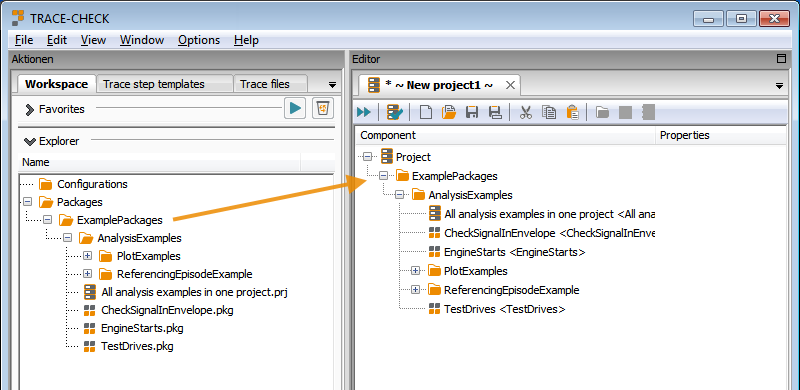Copy selection using the copy icon

(x=549, y=112)
